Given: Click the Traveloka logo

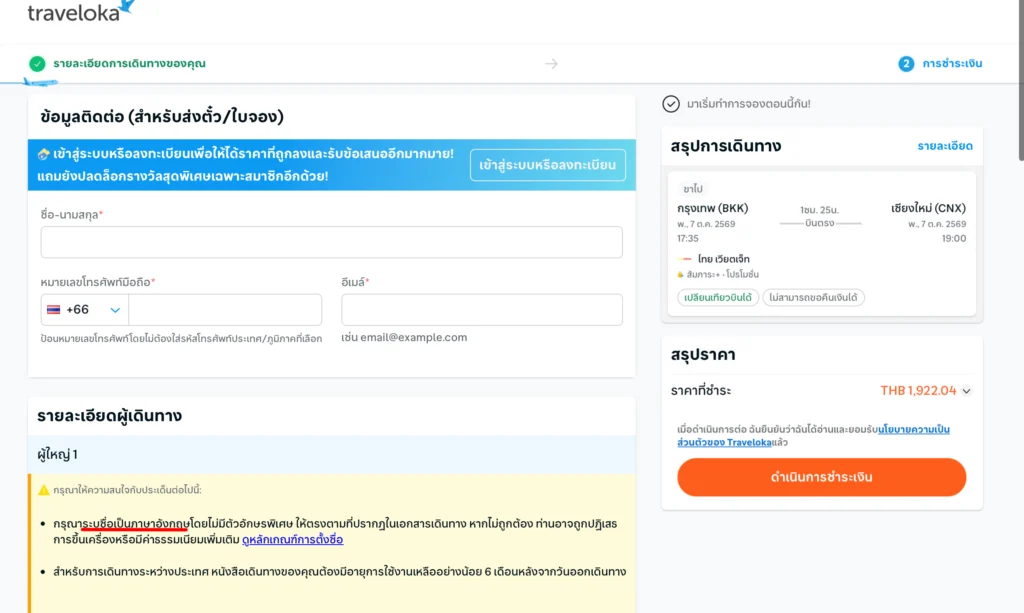Looking at the screenshot, I should (x=81, y=11).
